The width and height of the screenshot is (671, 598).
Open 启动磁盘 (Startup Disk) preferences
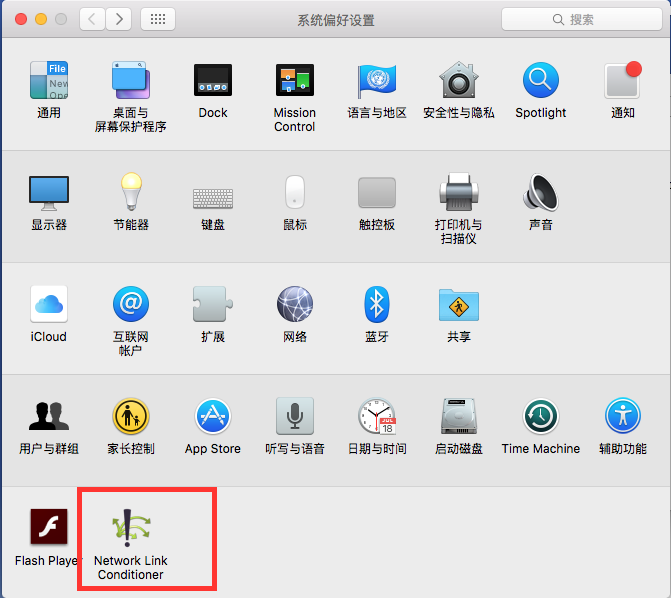459,416
